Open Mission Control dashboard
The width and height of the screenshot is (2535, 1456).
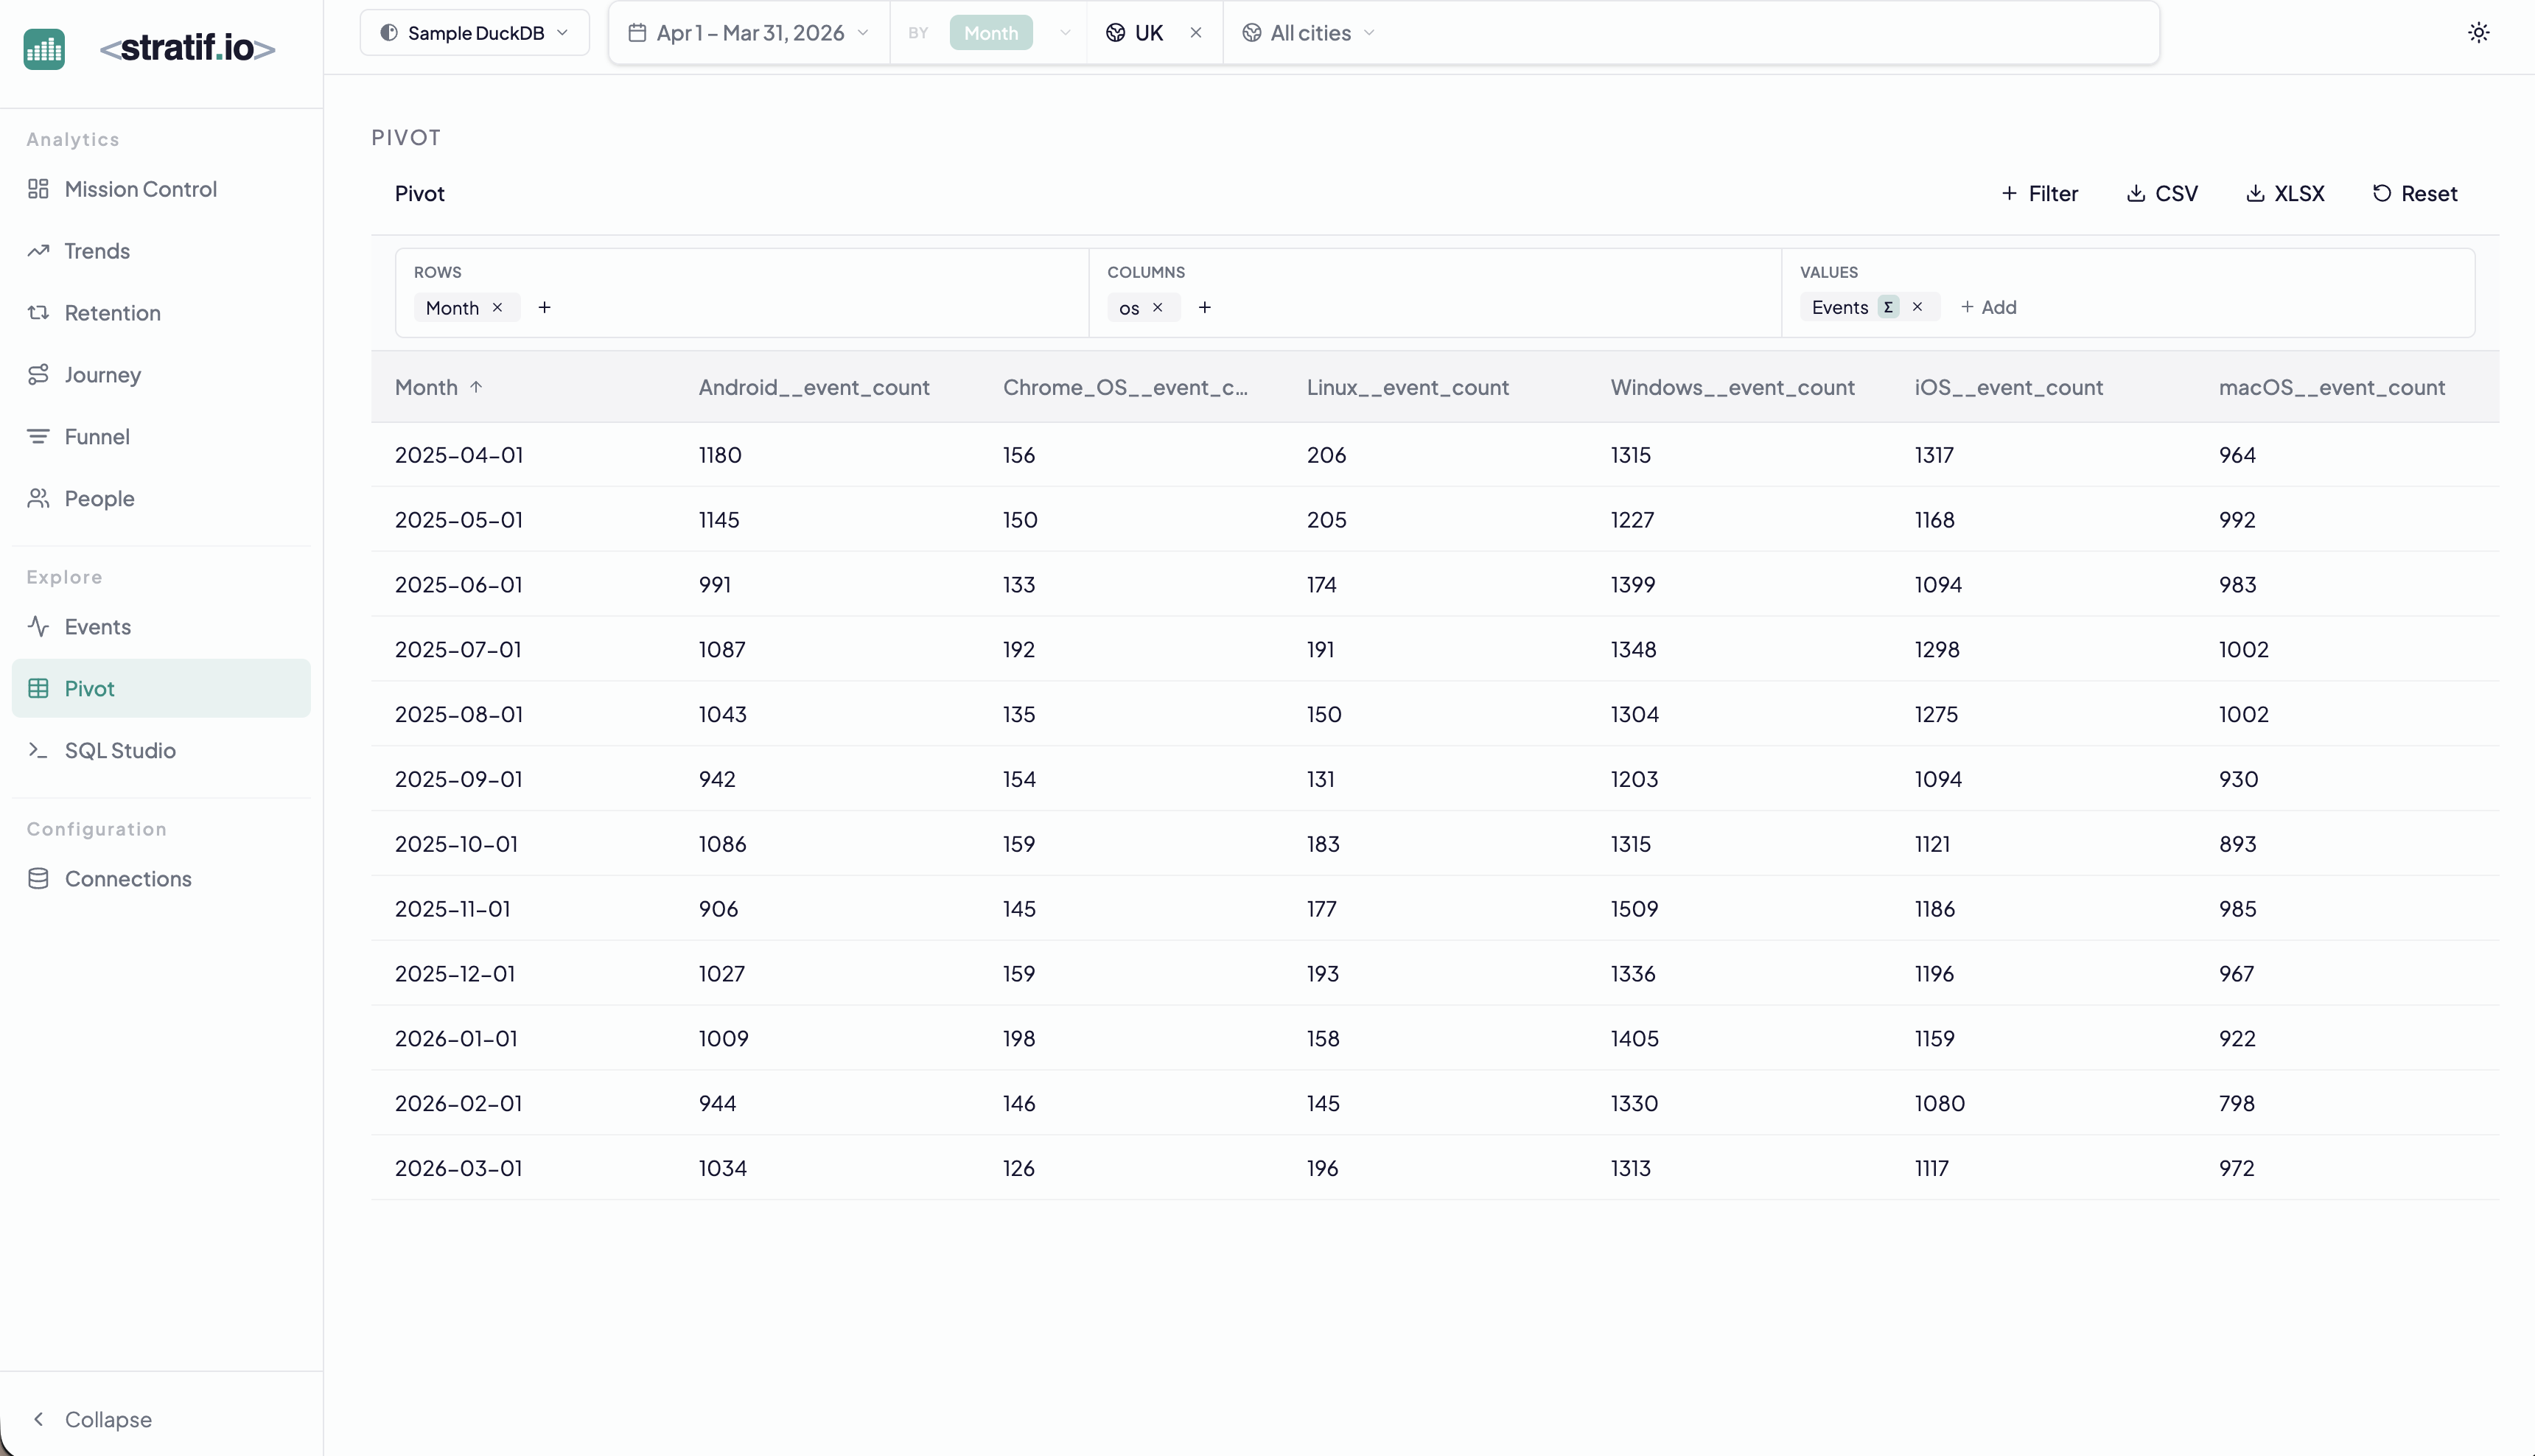point(161,189)
